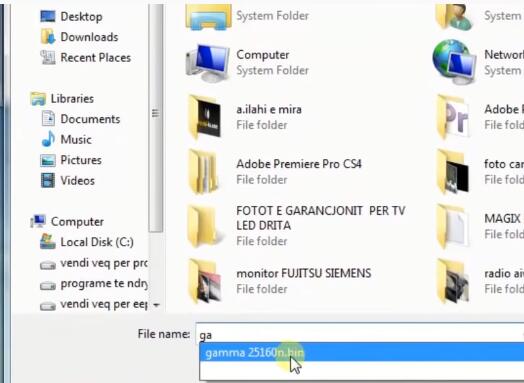Click drive icon beside 'programe te ndry'
Screen dimensions: 524x383
coord(48,286)
